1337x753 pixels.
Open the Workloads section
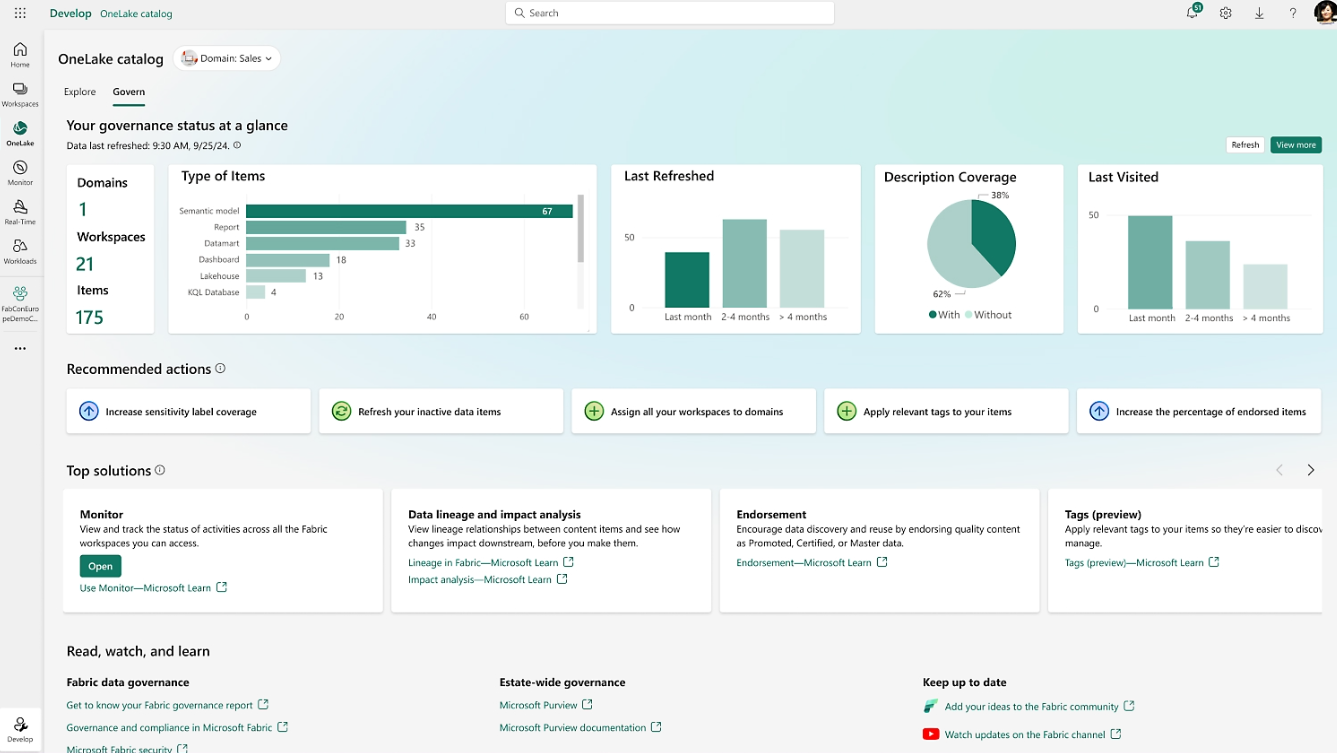[x=19, y=249]
